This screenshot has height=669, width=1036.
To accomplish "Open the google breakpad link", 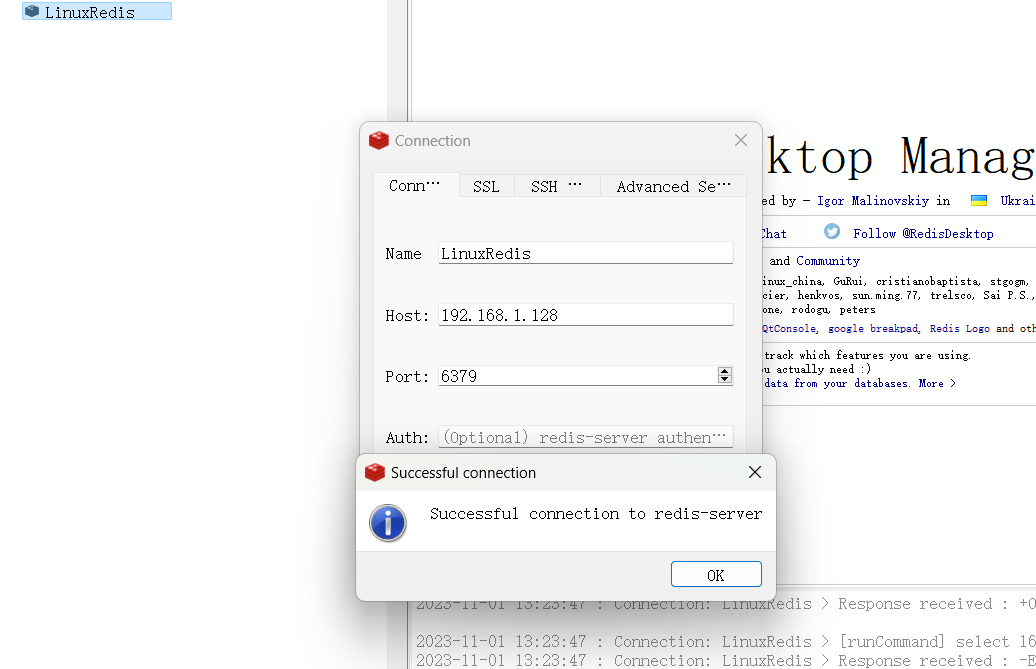I will coord(873,328).
